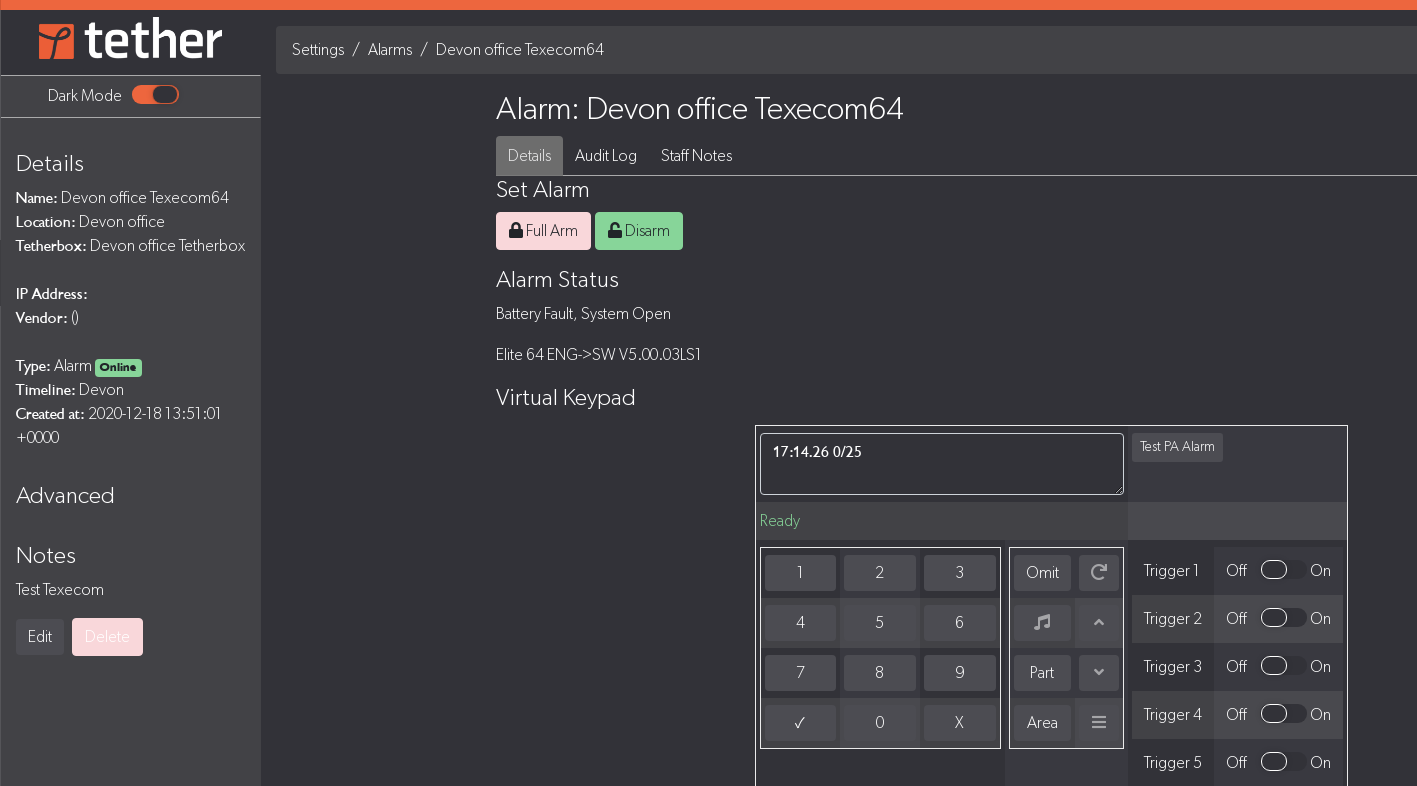Open Alarms from the breadcrumb
The image size is (1417, 786).
click(390, 49)
